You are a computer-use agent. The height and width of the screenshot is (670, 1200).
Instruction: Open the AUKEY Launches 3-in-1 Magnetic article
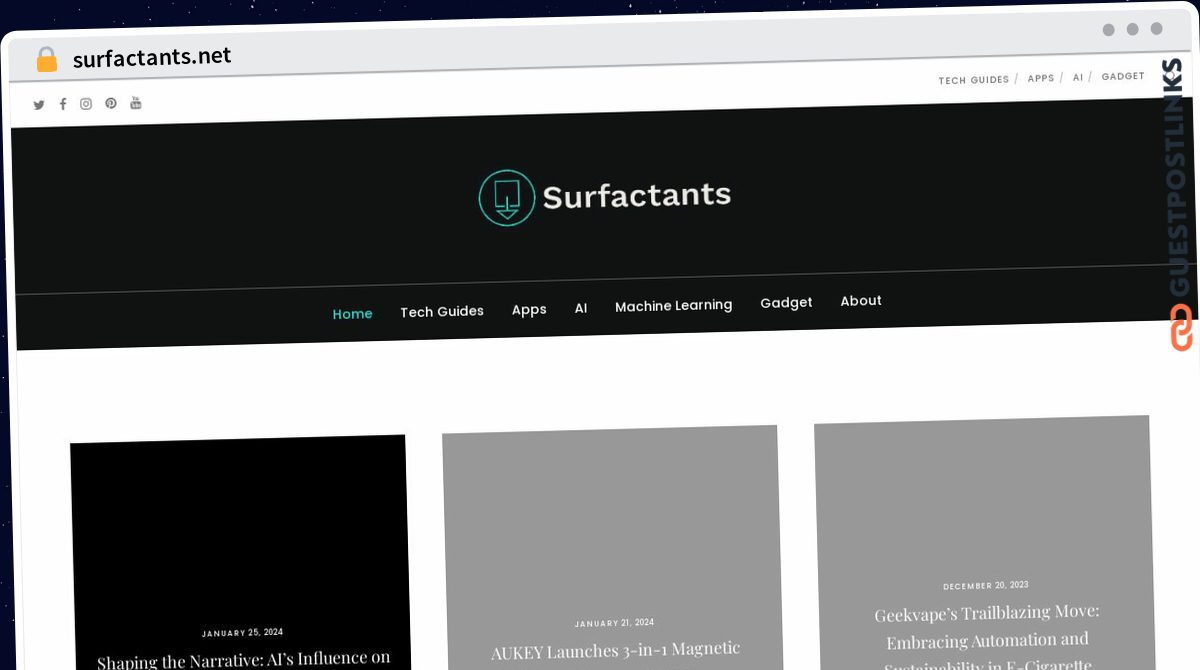pos(615,651)
